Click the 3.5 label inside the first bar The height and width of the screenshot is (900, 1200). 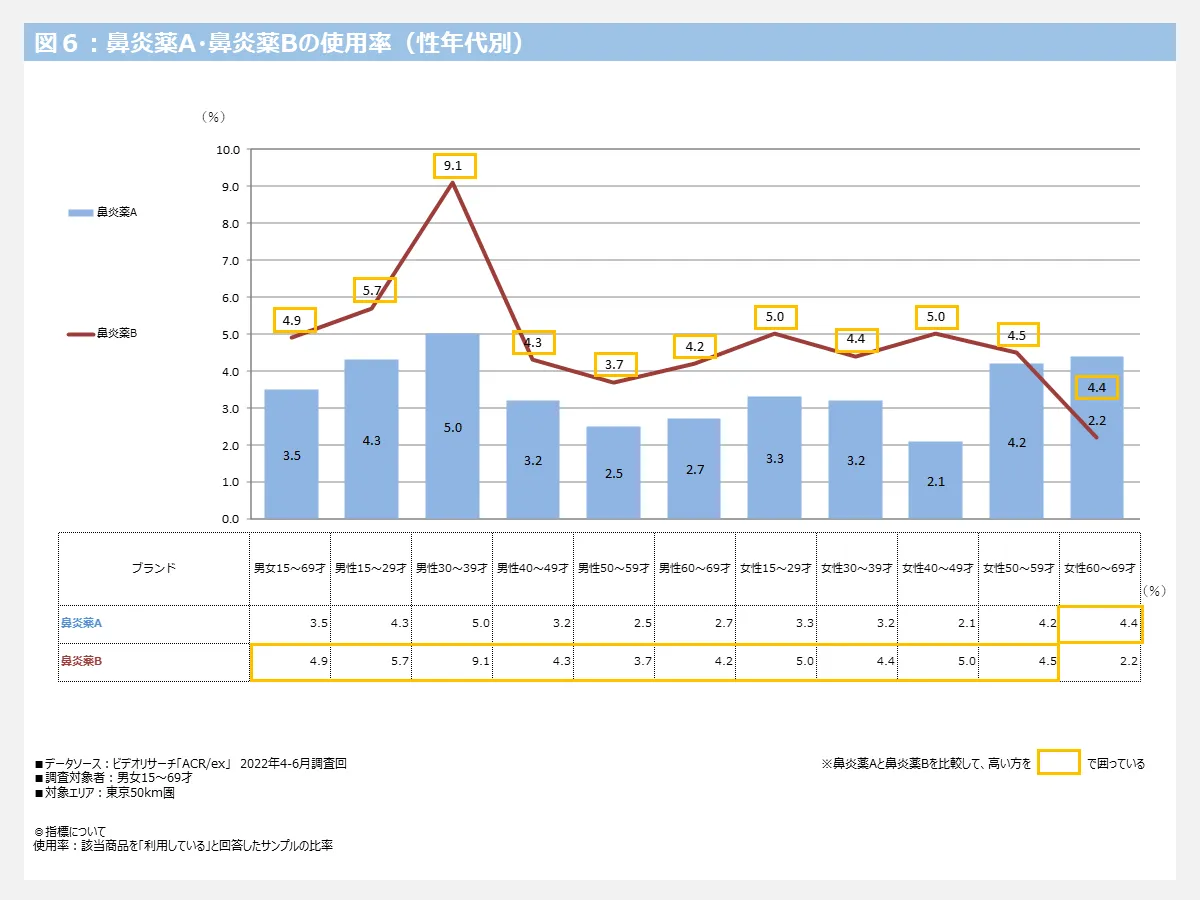click(x=291, y=455)
